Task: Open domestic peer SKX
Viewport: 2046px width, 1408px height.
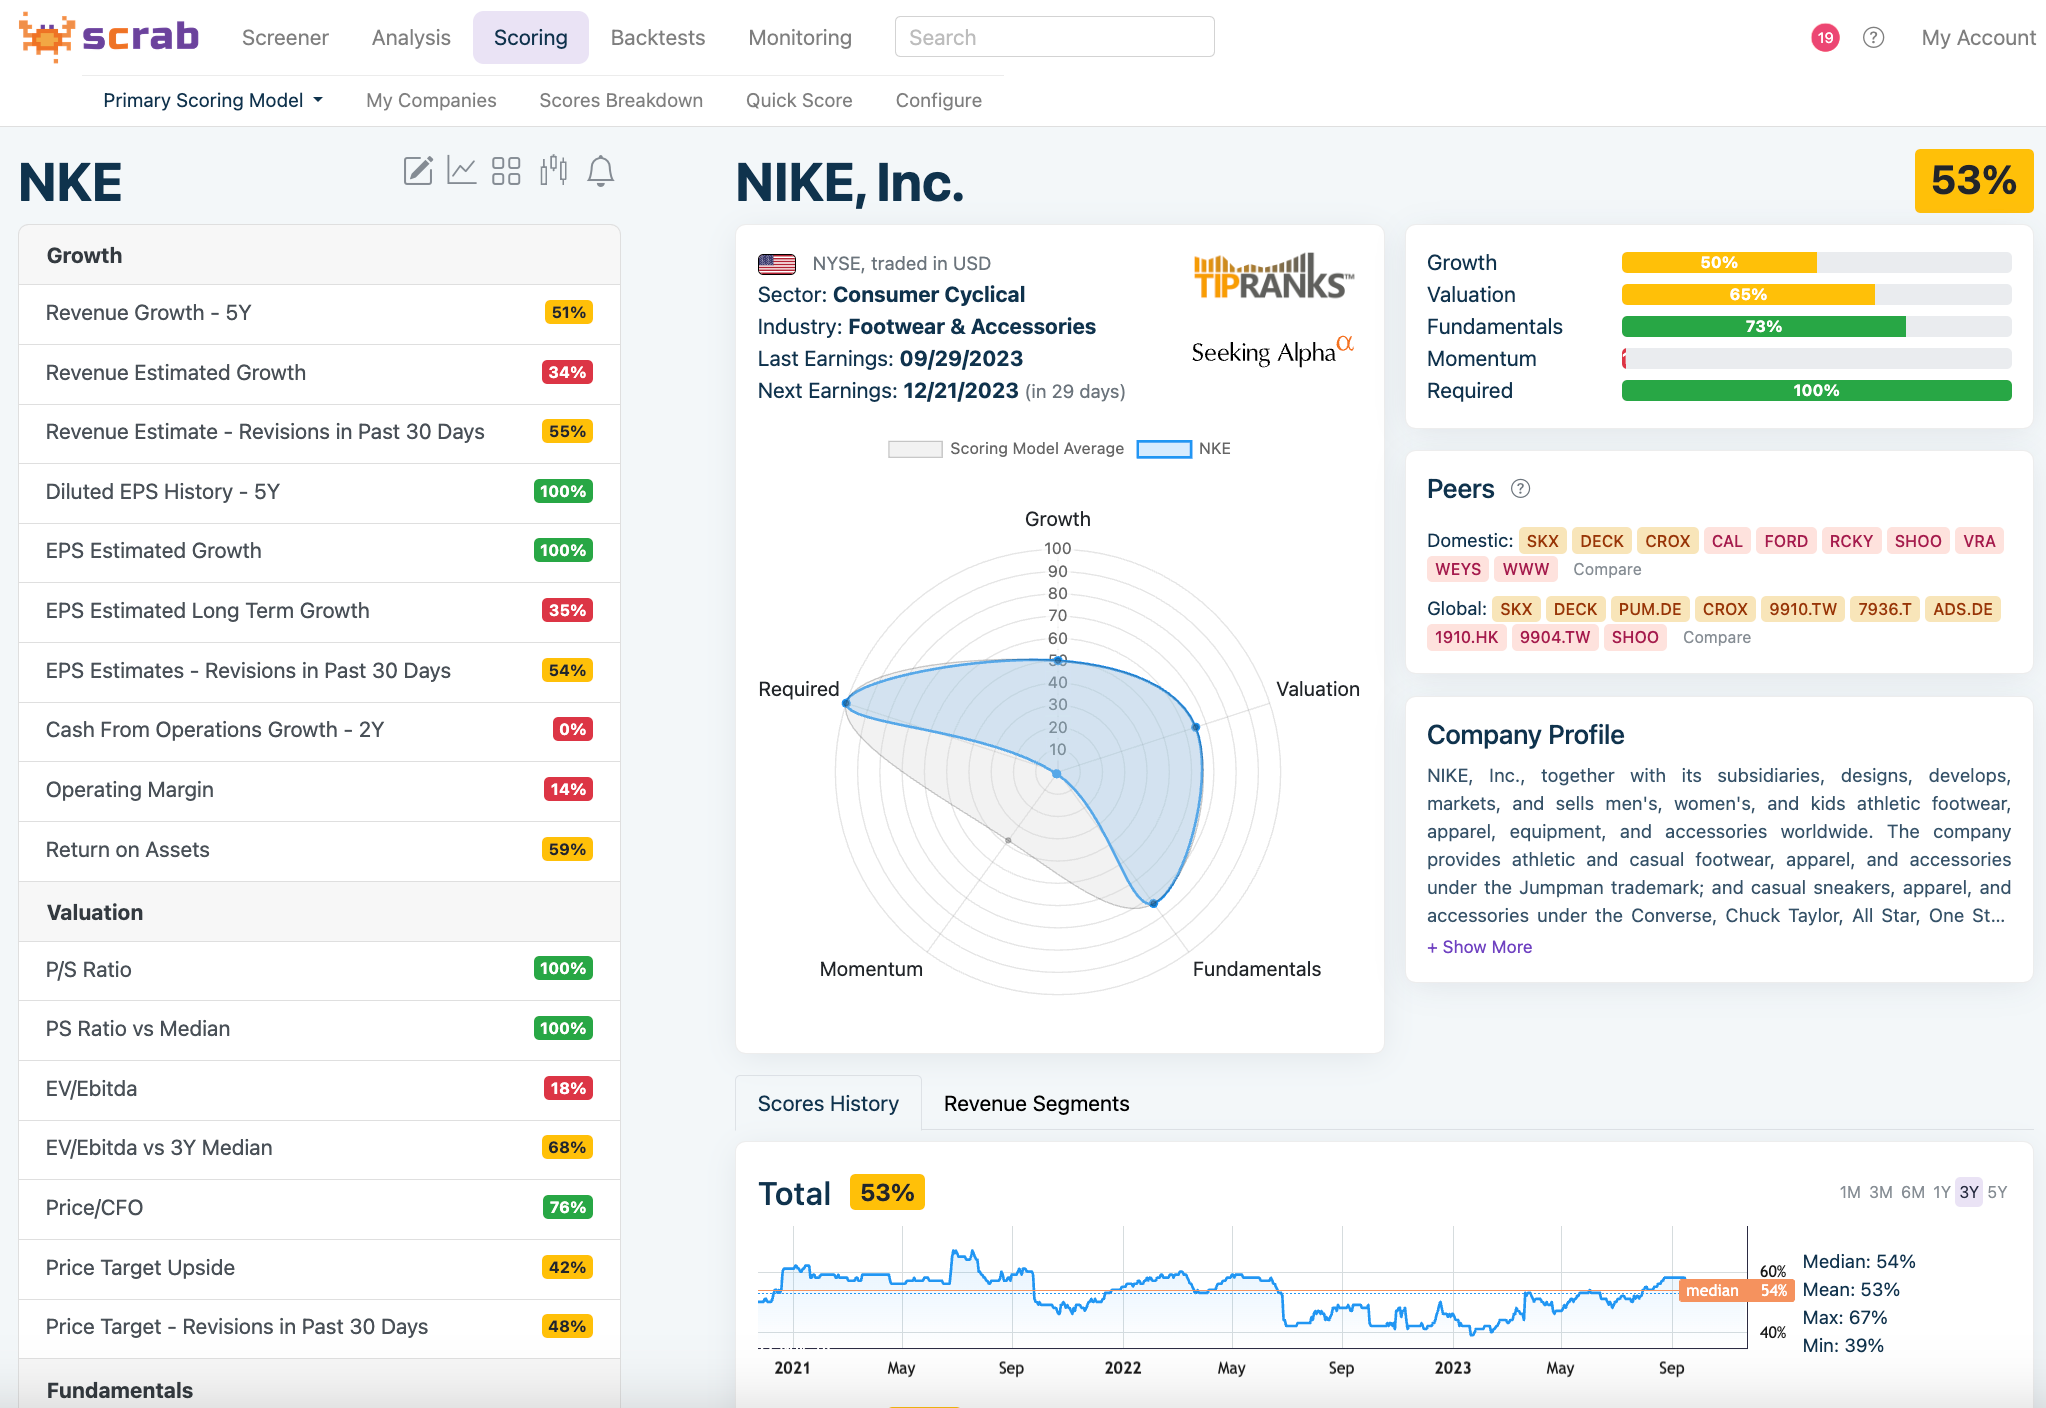Action: (1542, 541)
